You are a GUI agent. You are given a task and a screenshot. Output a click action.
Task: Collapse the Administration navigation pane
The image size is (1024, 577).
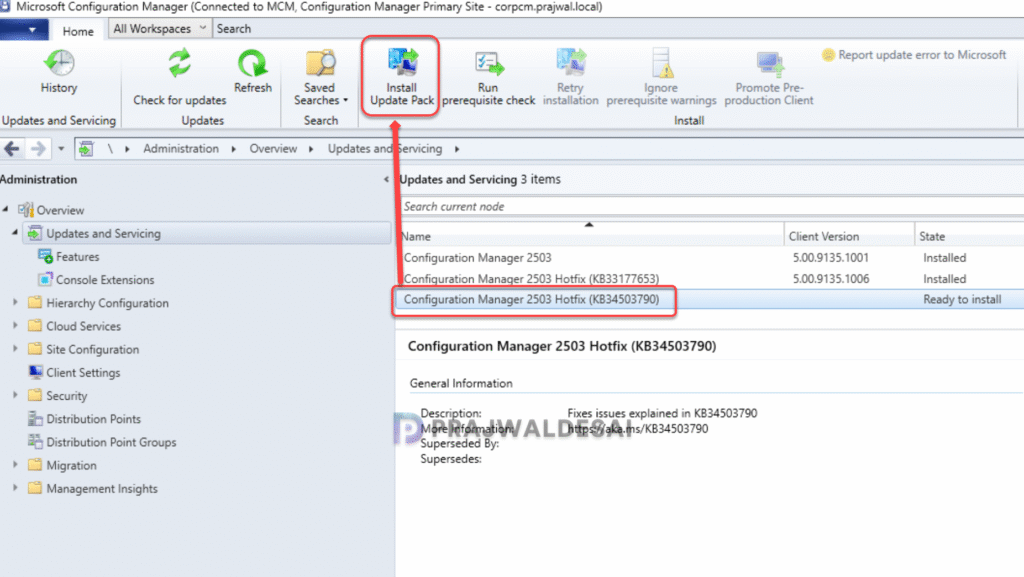[x=386, y=179]
